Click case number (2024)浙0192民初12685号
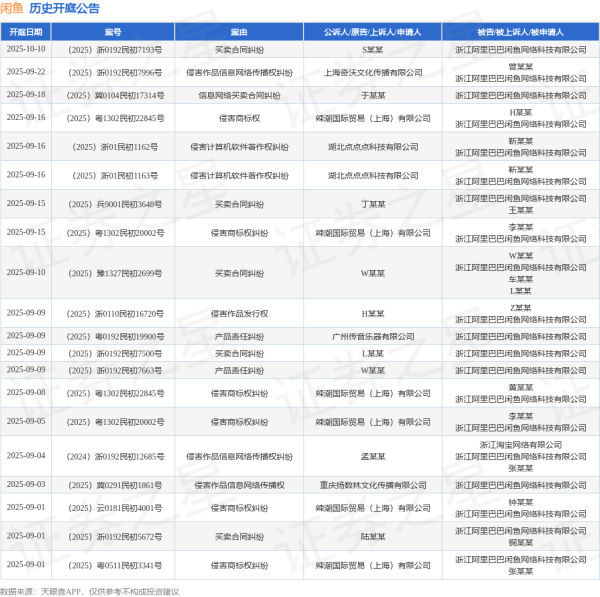The image size is (600, 597). [115, 457]
